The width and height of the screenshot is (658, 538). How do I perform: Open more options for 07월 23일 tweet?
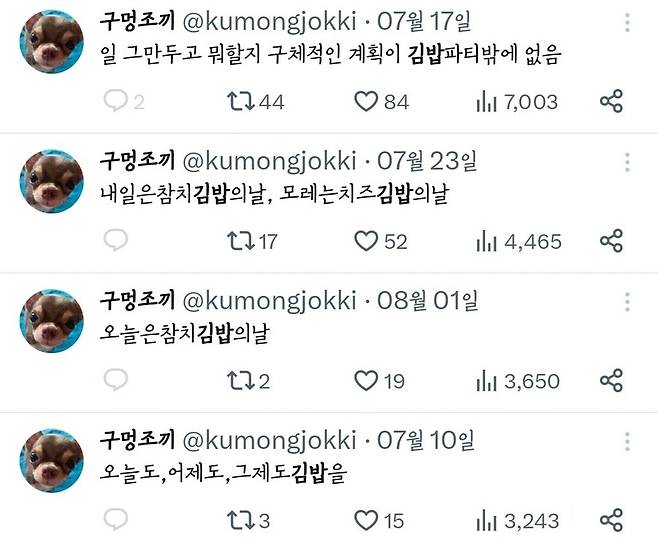pyautogui.click(x=627, y=162)
